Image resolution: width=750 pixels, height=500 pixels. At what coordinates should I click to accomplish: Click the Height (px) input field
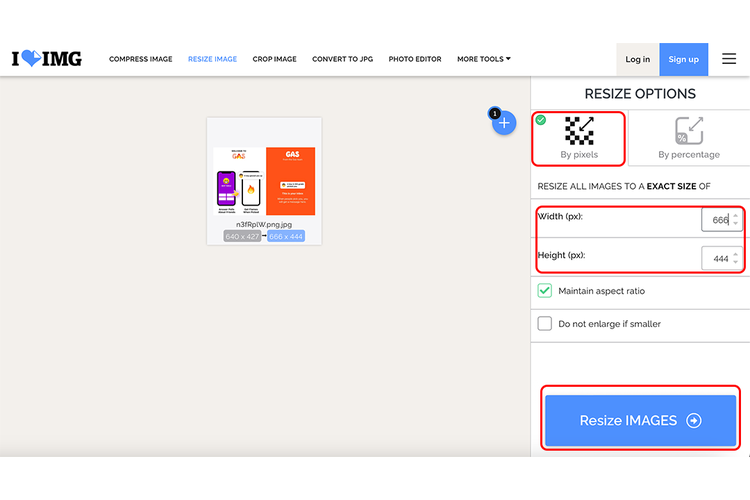(x=716, y=259)
